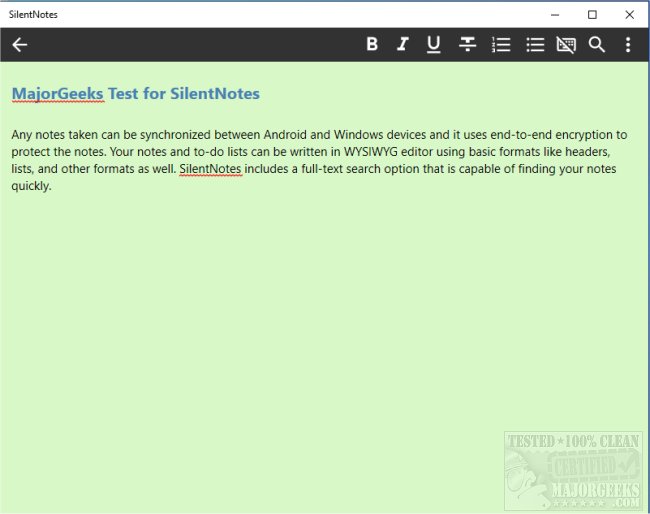This screenshot has height=514, width=650.
Task: Click the misspelled word 'SilentNotes' in the paragraph
Action: 210,169
